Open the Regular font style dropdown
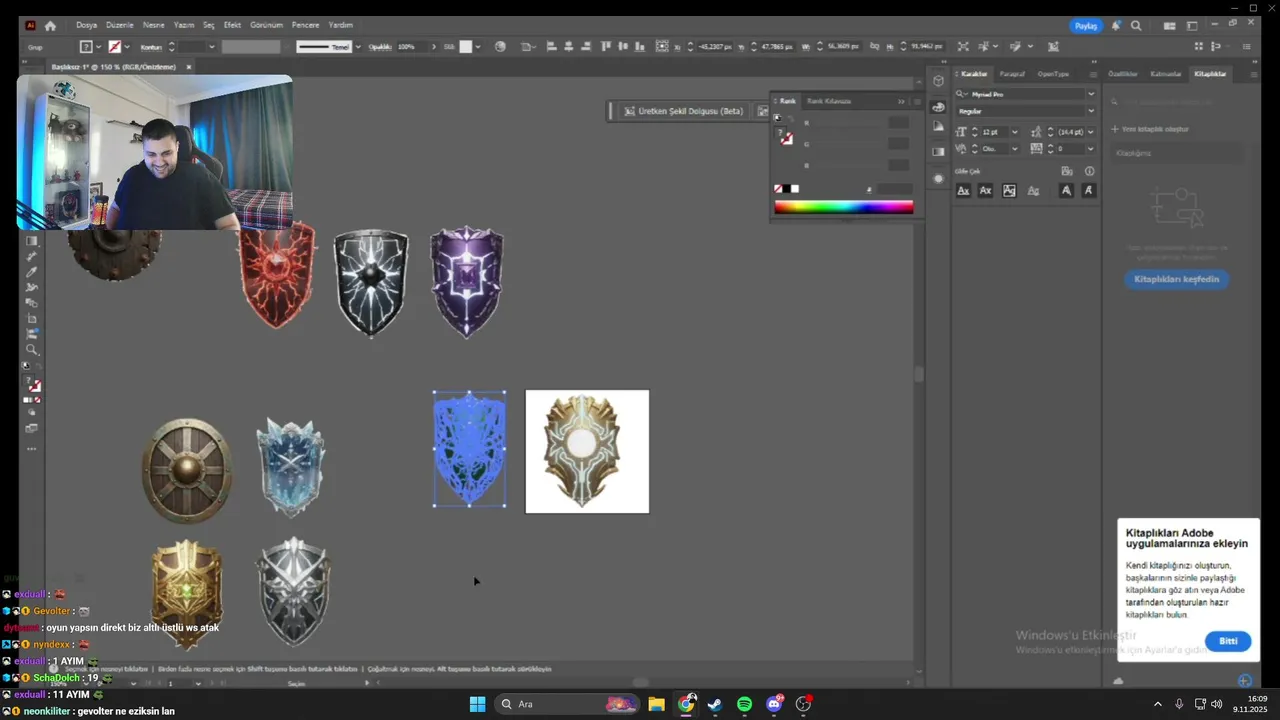The width and height of the screenshot is (1280, 720). 1091,111
